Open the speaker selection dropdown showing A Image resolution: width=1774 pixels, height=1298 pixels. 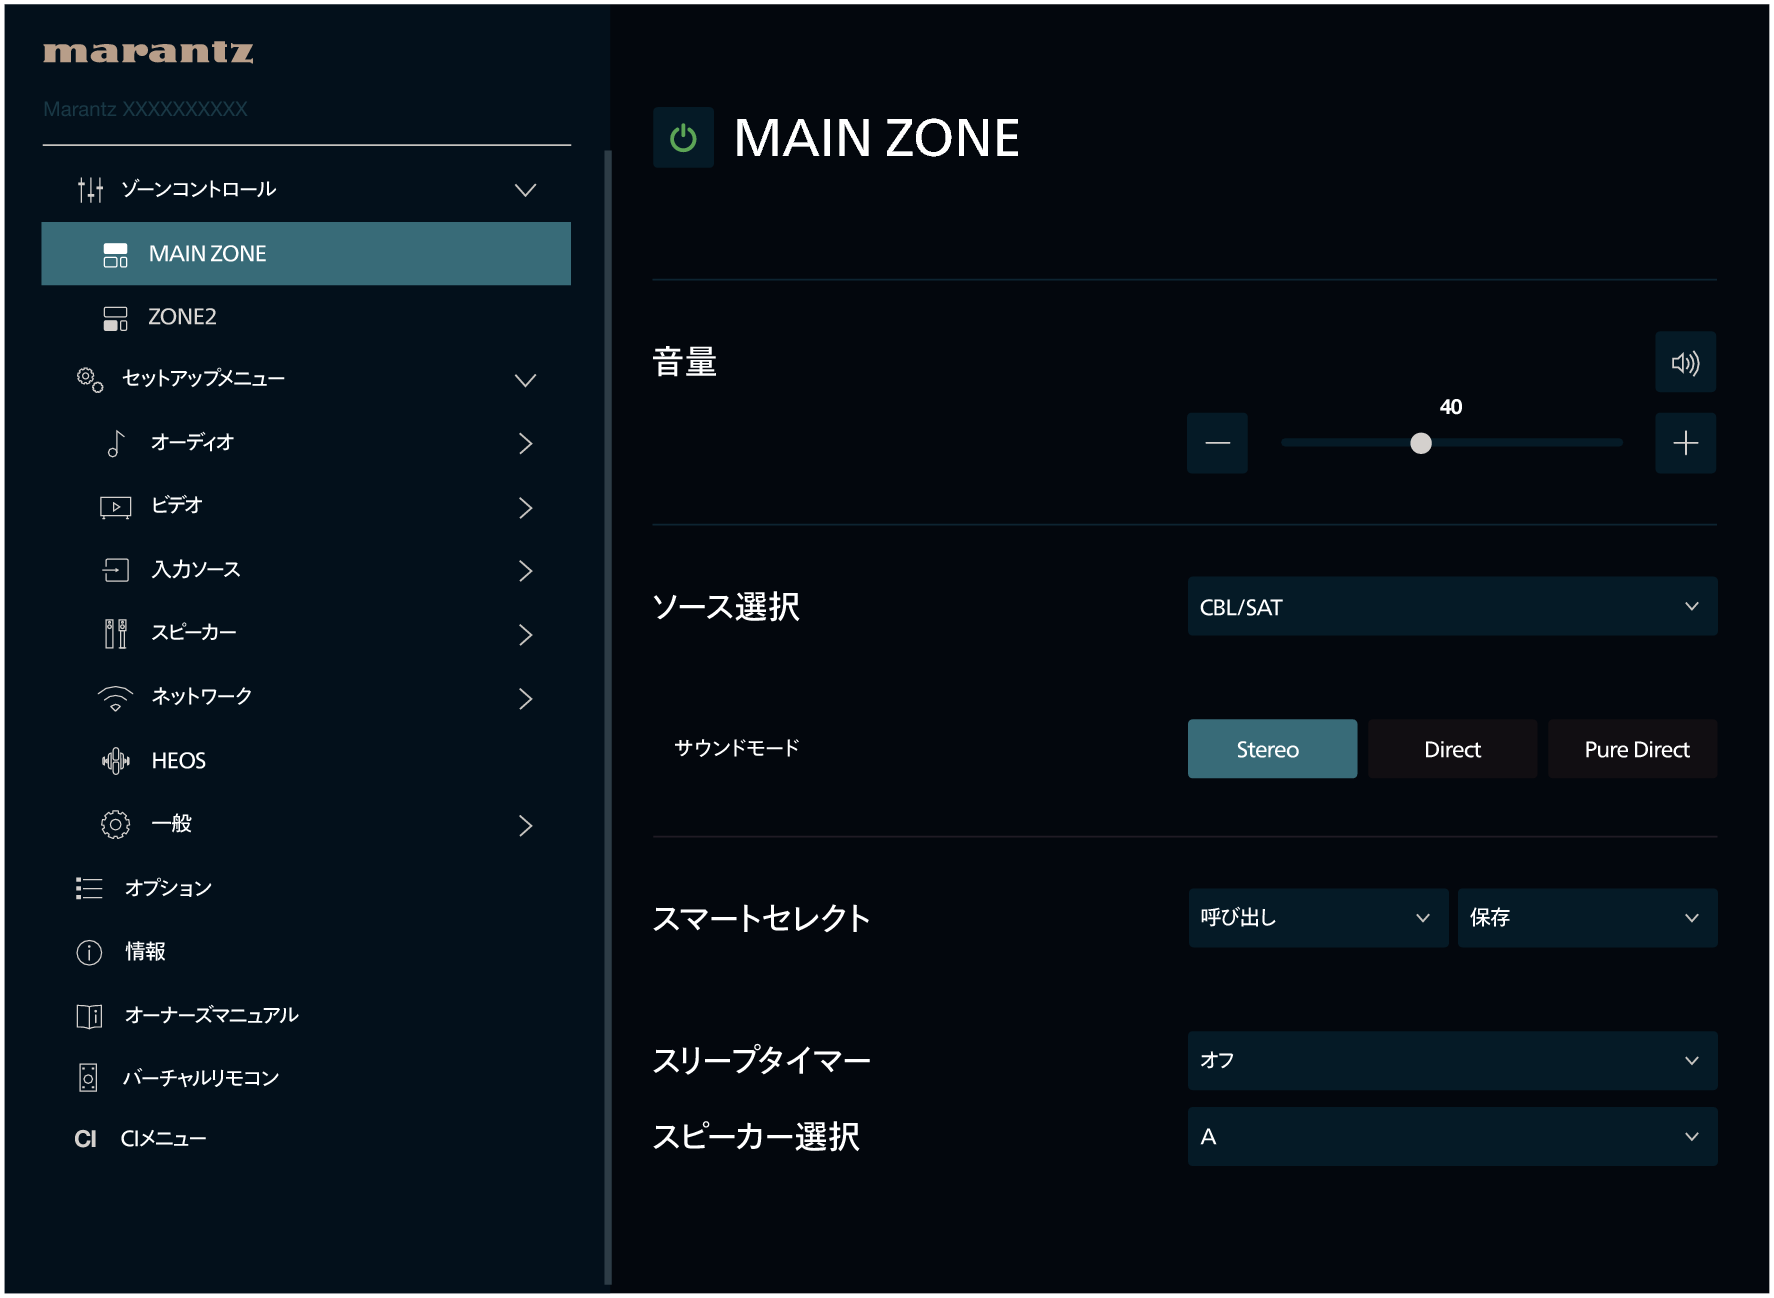point(1452,1137)
